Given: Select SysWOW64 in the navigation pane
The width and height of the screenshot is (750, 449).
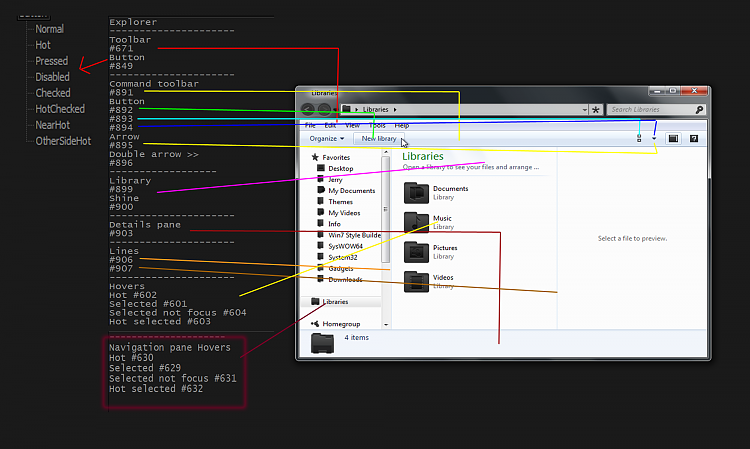Looking at the screenshot, I should click(x=345, y=246).
